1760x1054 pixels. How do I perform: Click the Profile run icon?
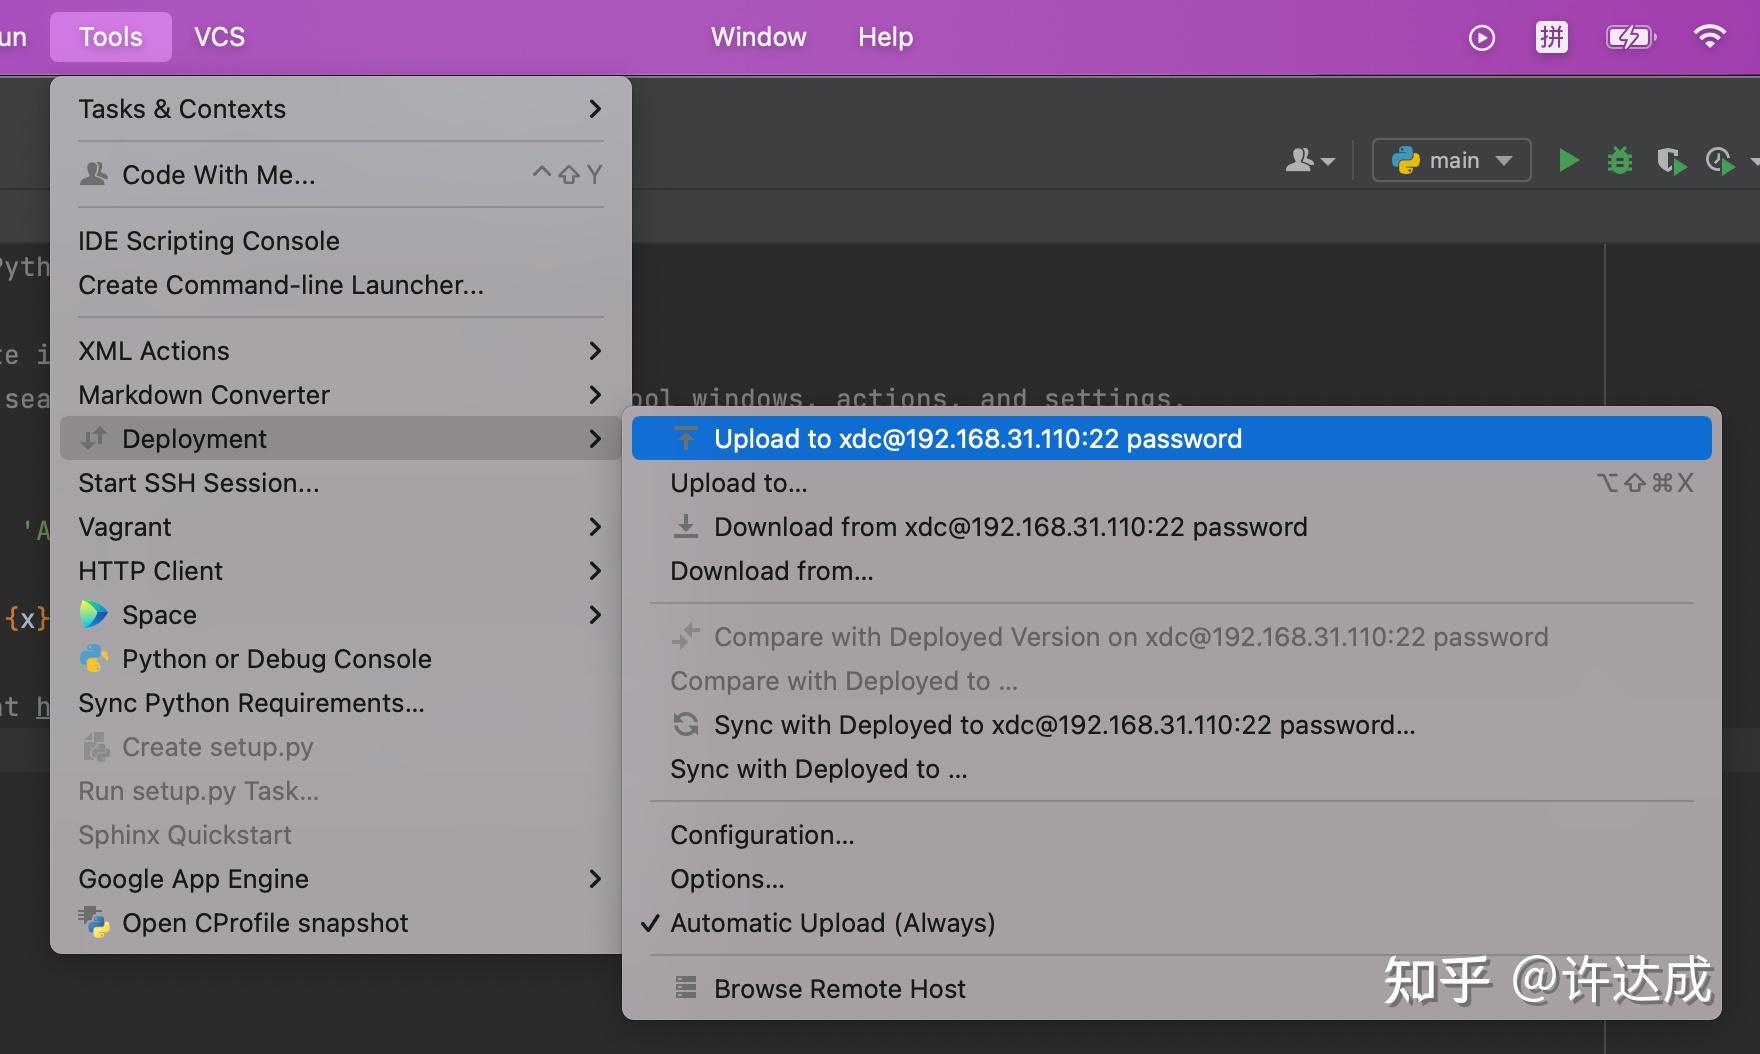[x=1720, y=160]
